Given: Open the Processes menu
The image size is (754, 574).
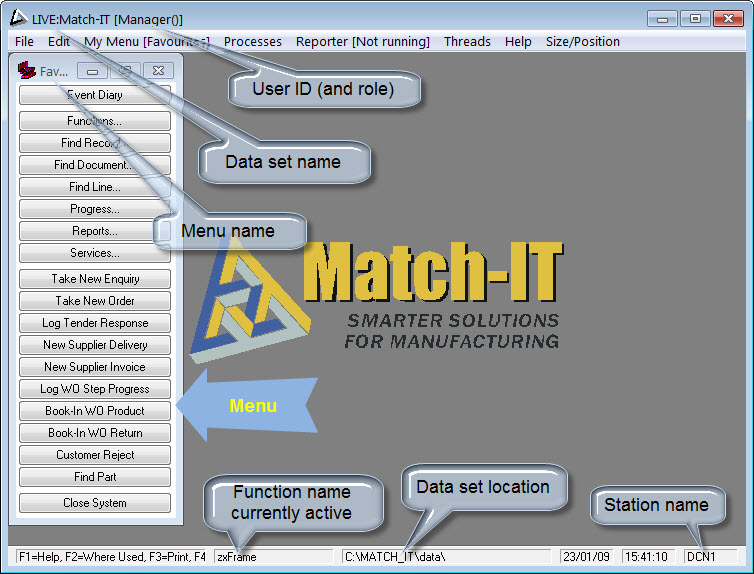Looking at the screenshot, I should [252, 42].
